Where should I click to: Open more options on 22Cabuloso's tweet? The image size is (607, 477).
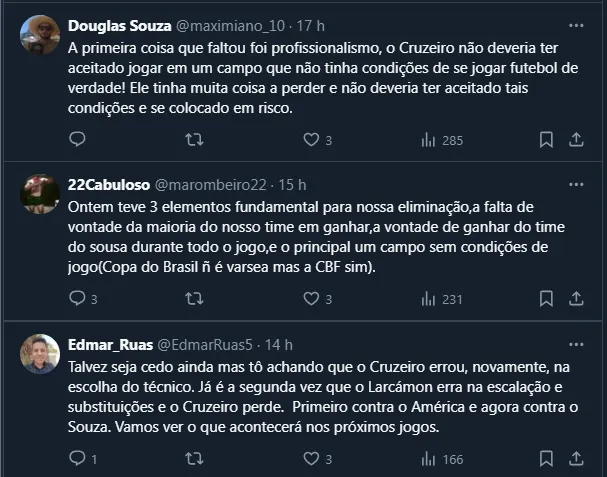(x=576, y=185)
